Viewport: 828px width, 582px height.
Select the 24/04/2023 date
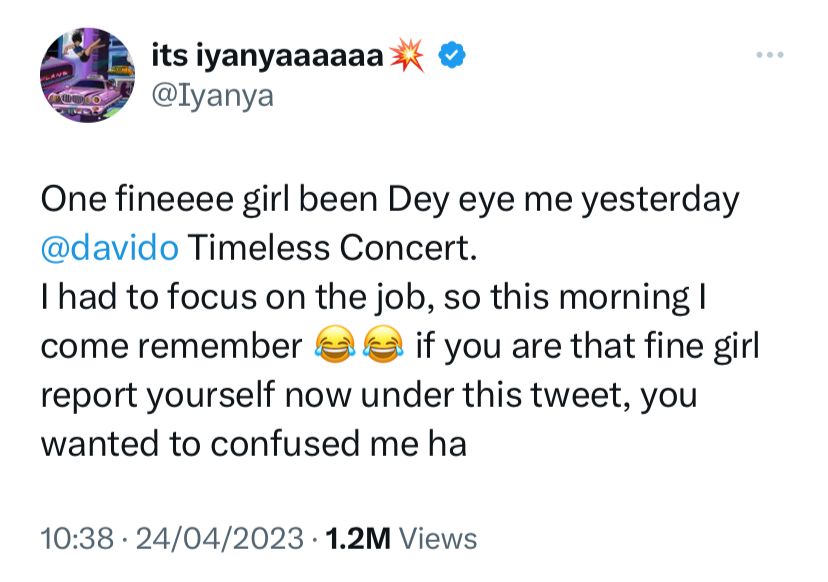[x=218, y=538]
